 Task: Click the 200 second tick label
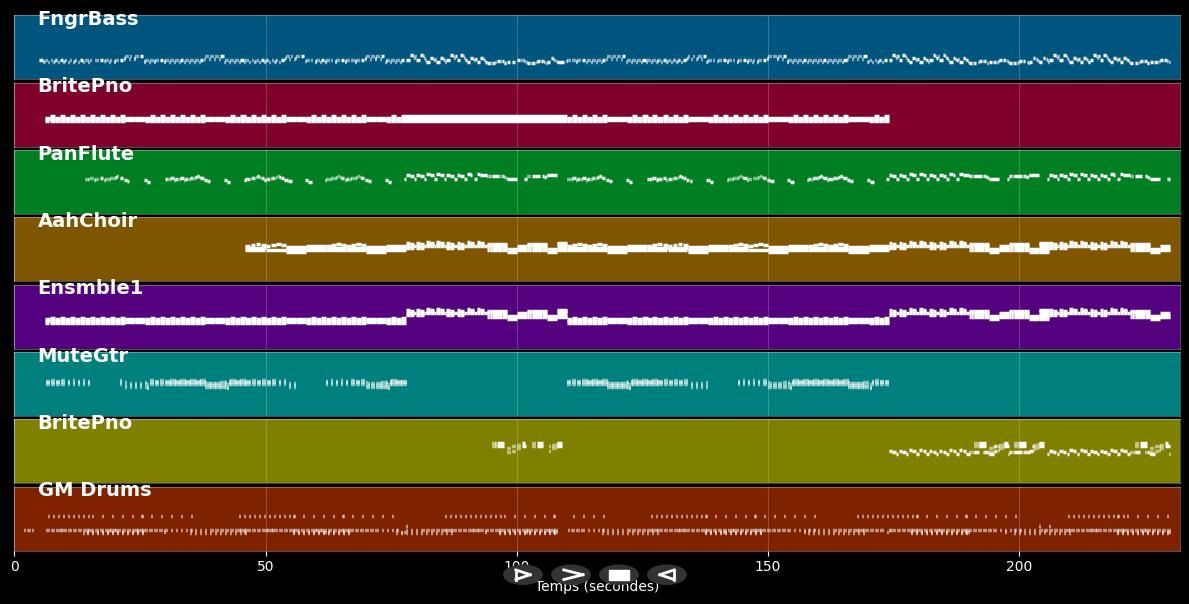point(1019,567)
